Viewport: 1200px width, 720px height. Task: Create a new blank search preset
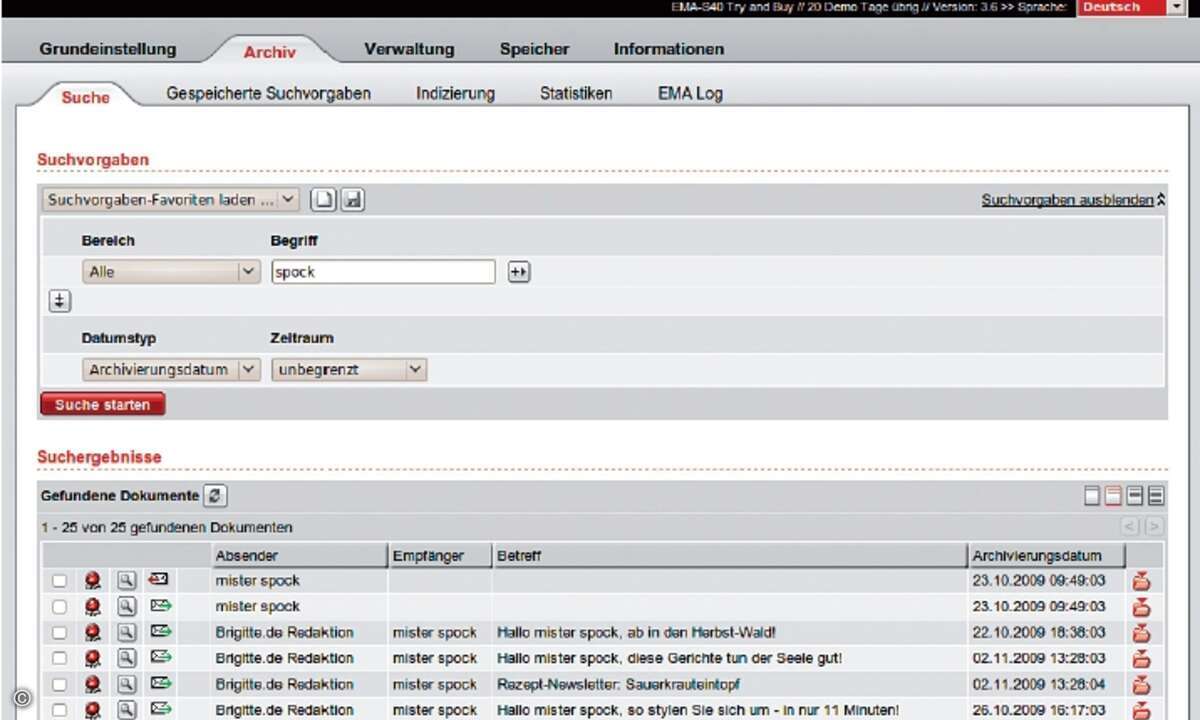coord(322,200)
